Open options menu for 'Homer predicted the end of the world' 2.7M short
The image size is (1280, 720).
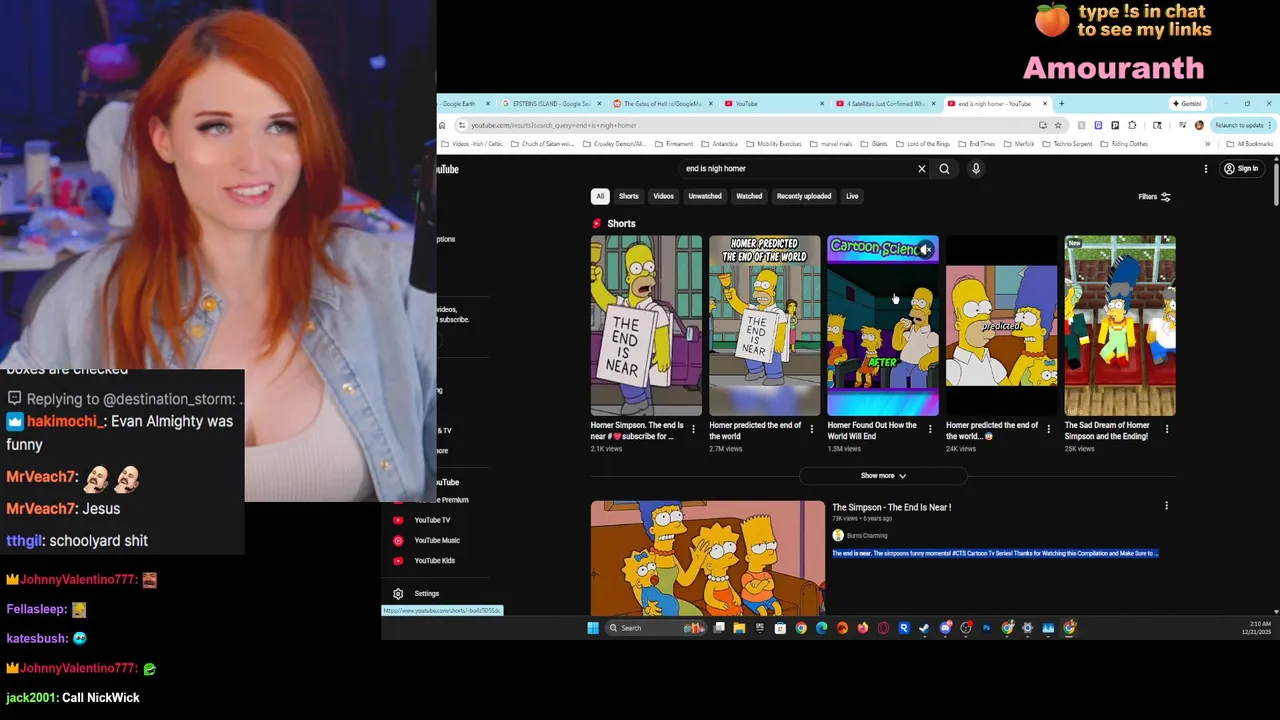click(812, 429)
